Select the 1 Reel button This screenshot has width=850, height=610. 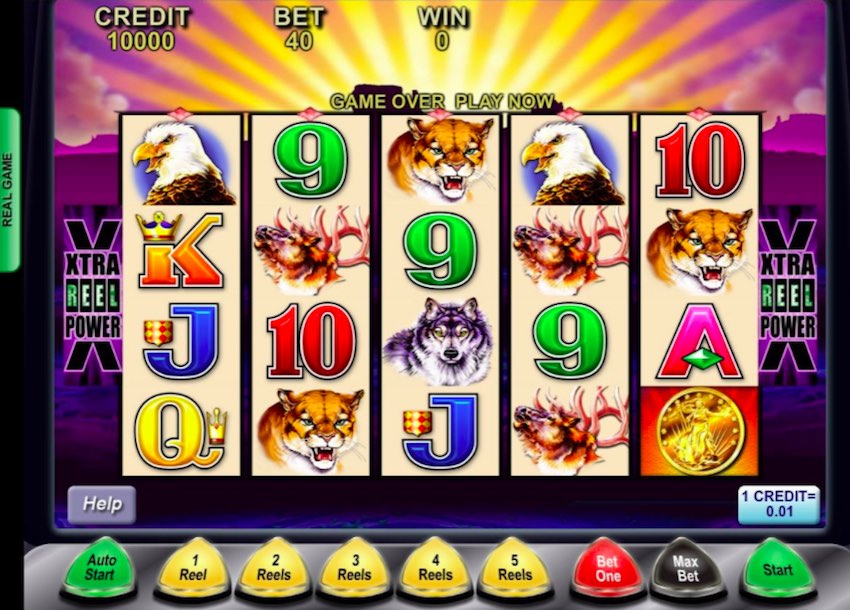[194, 569]
